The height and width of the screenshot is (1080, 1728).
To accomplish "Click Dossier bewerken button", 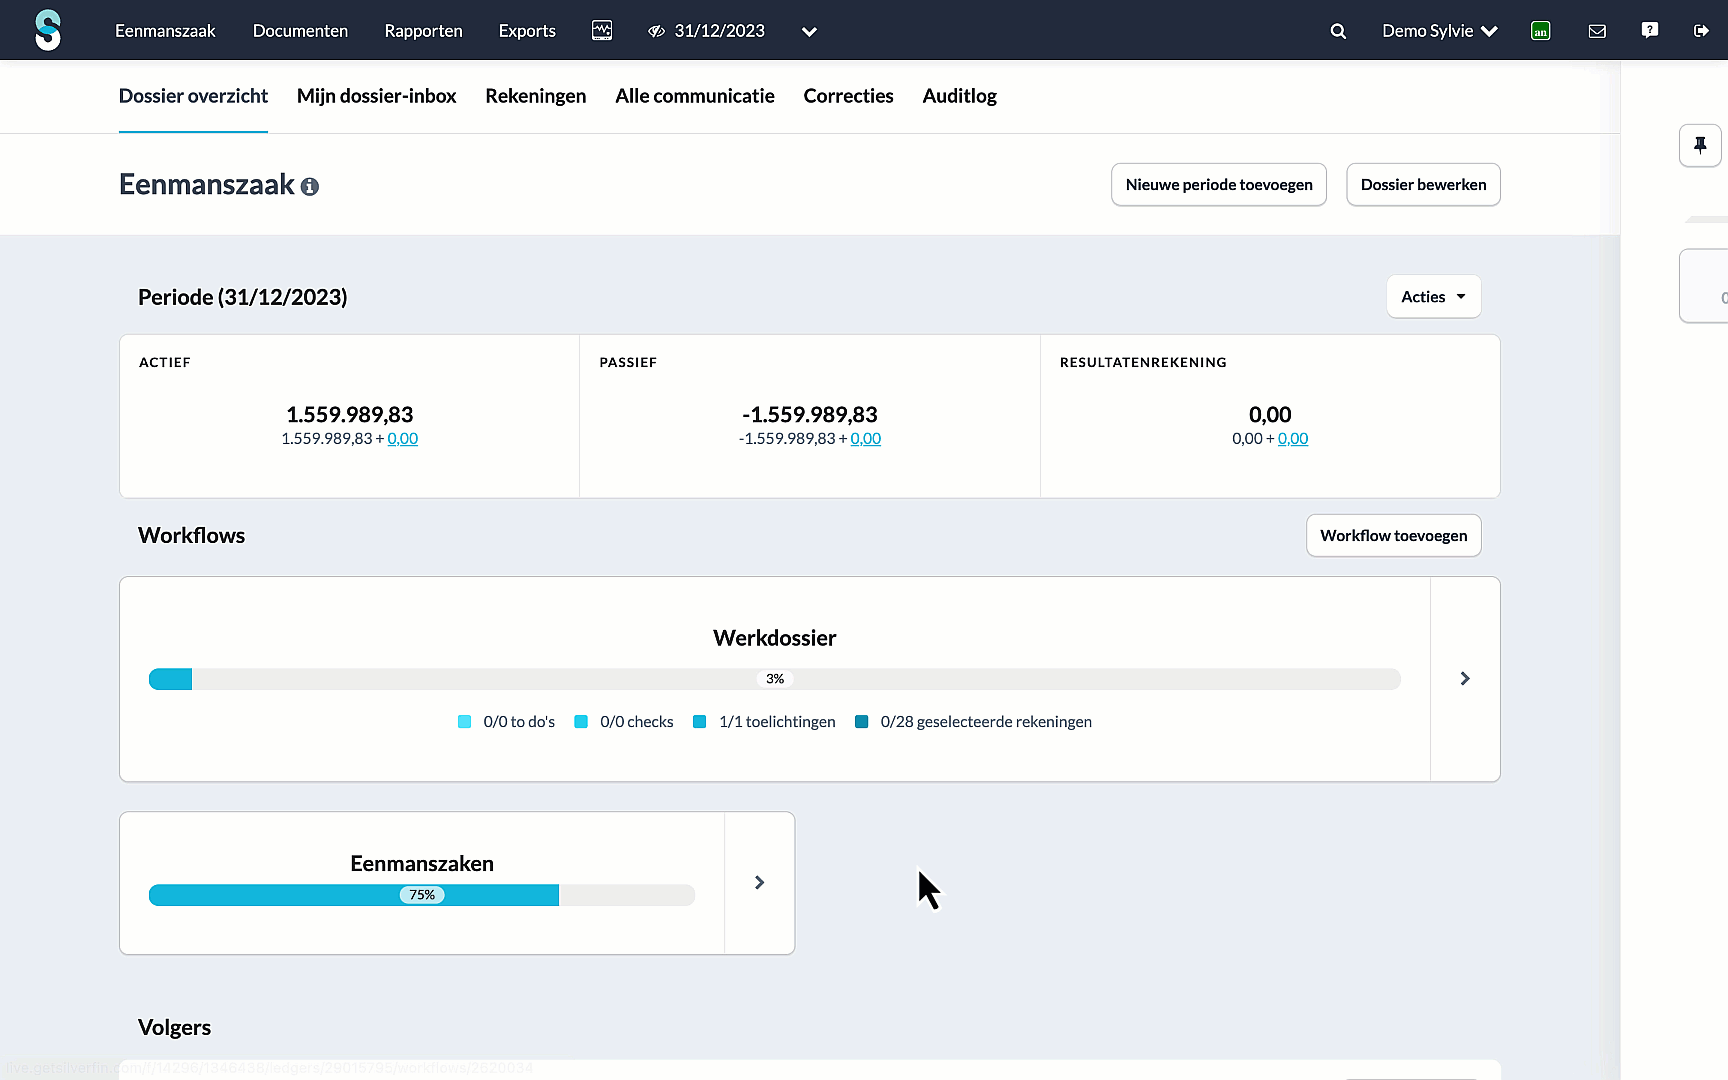I will click(1423, 185).
